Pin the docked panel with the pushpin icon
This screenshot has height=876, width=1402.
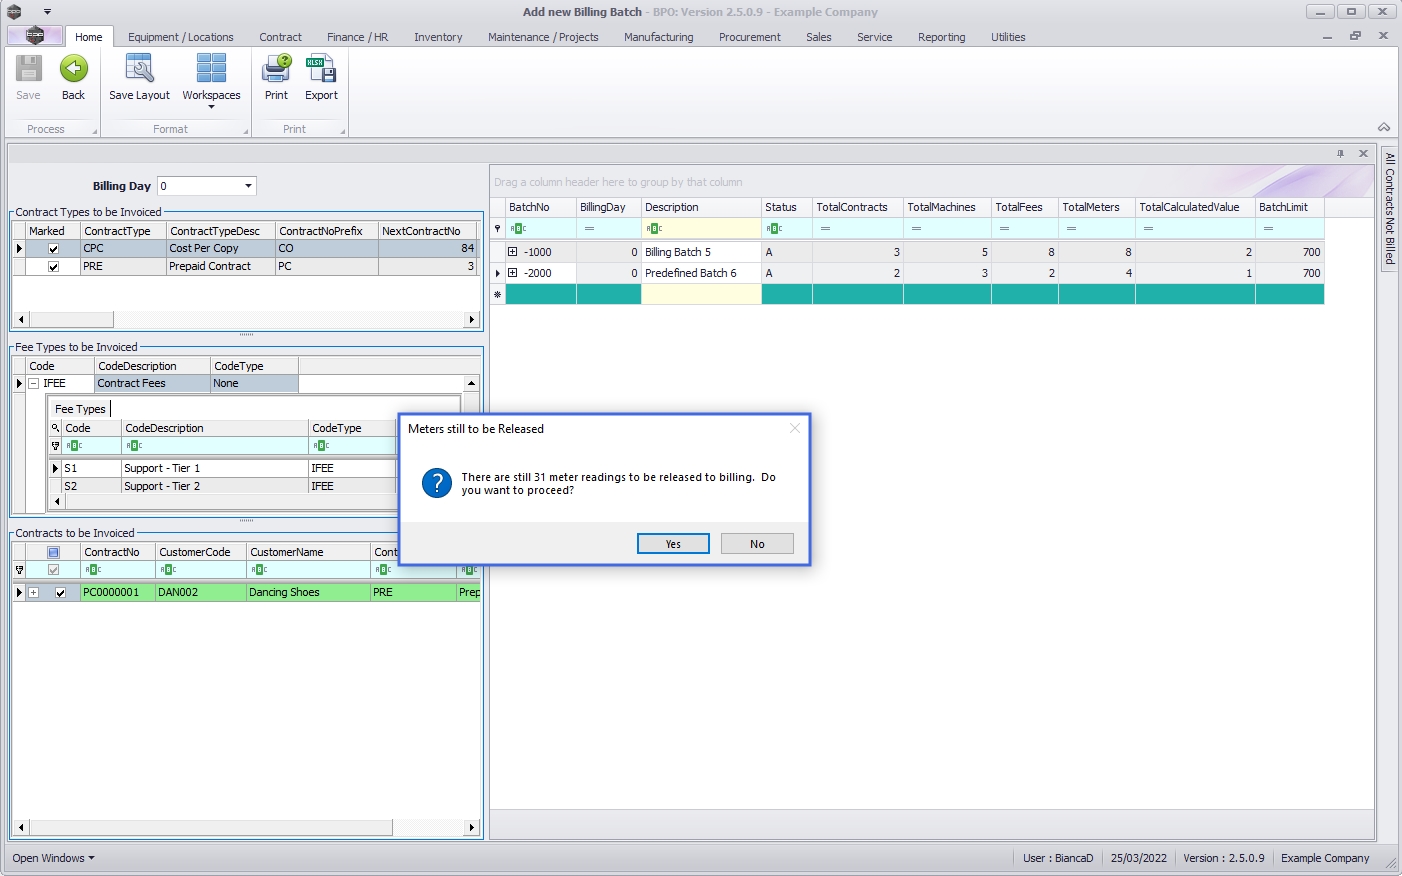click(x=1340, y=154)
